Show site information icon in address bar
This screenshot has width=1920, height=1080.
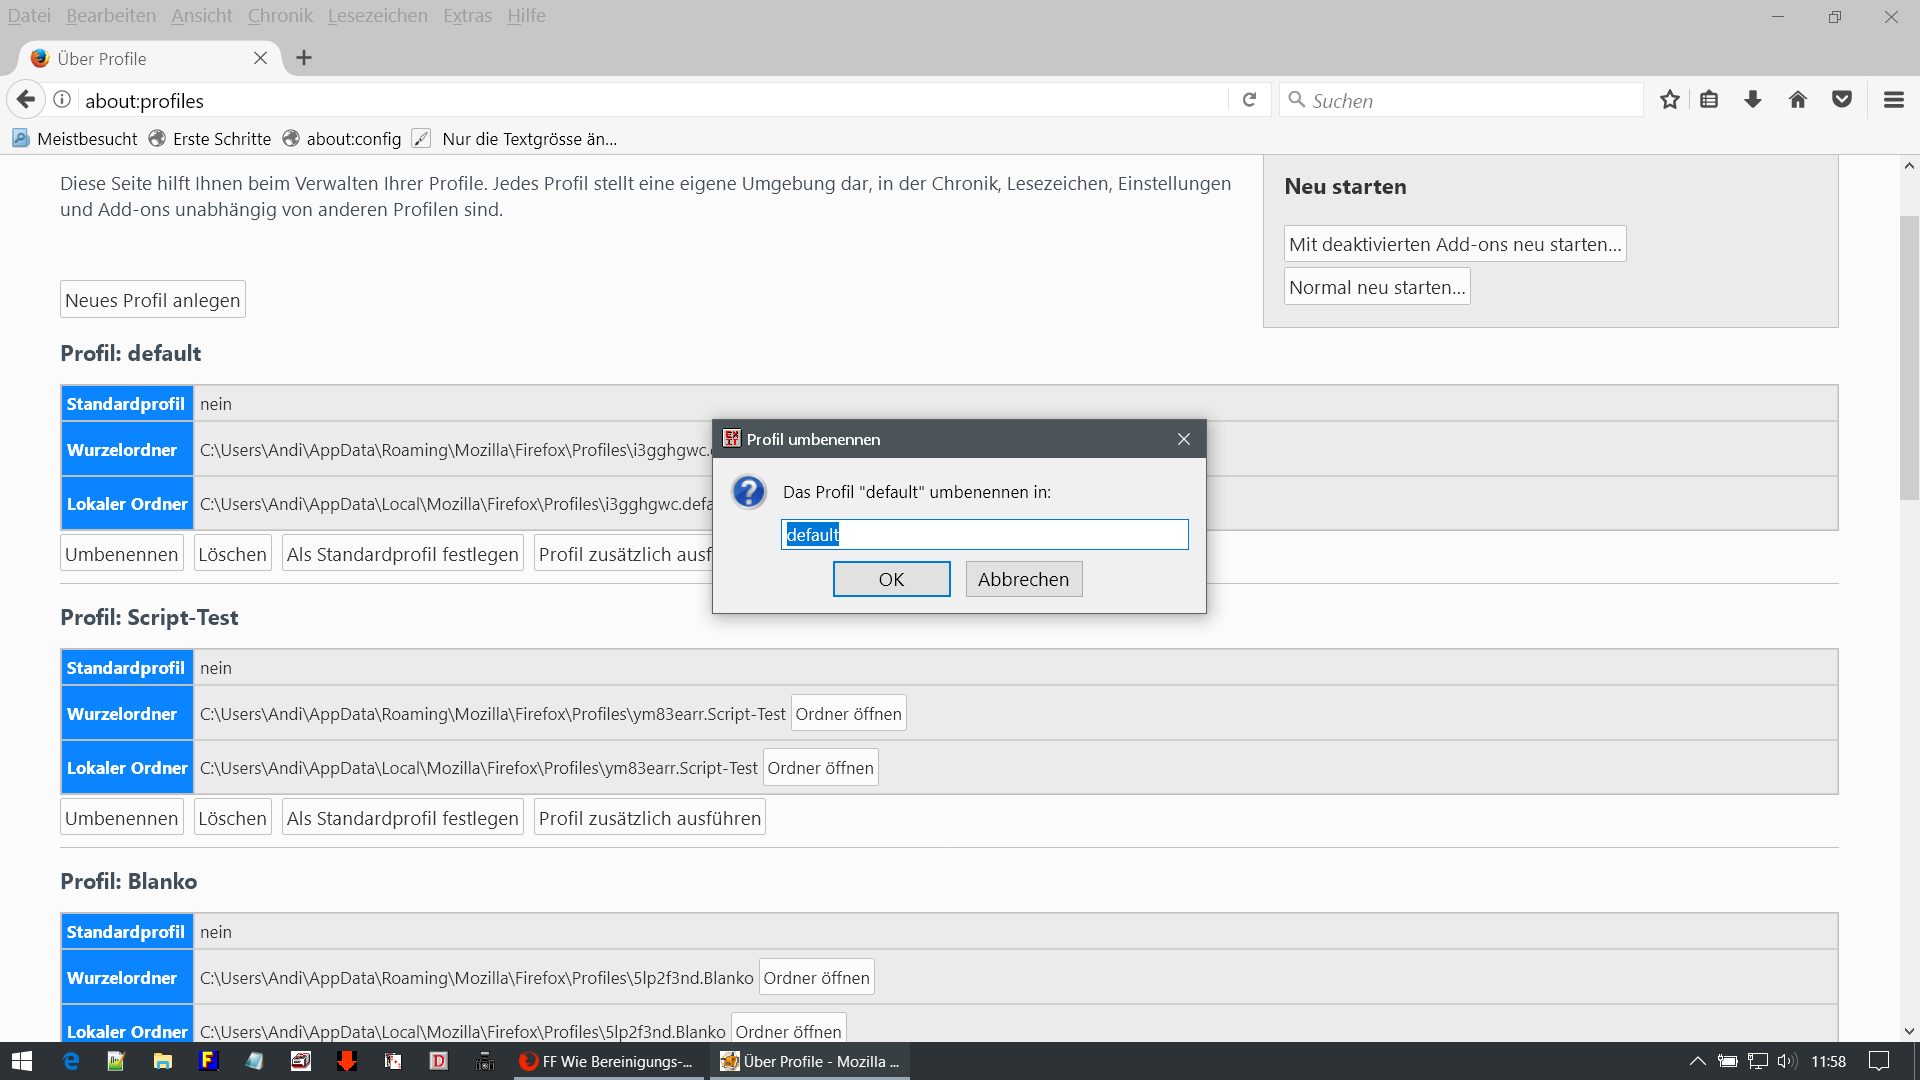click(62, 100)
